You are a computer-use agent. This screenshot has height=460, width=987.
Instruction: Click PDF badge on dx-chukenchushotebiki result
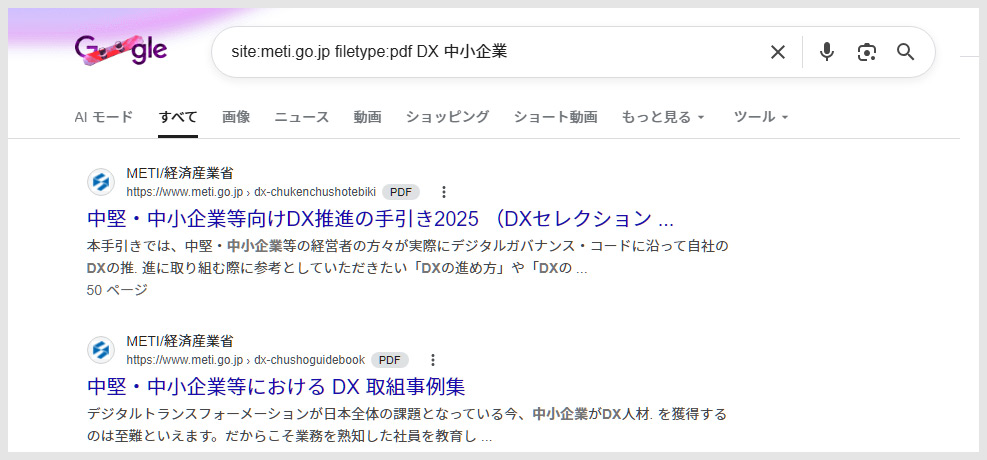point(400,192)
